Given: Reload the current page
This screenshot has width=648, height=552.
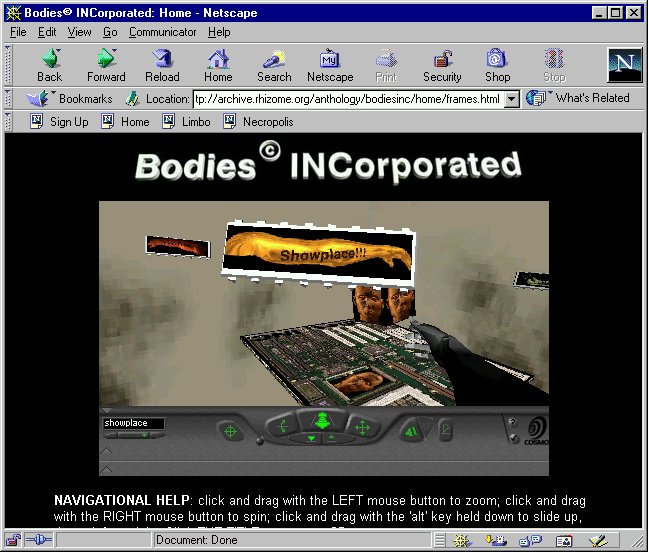Looking at the screenshot, I should [162, 65].
